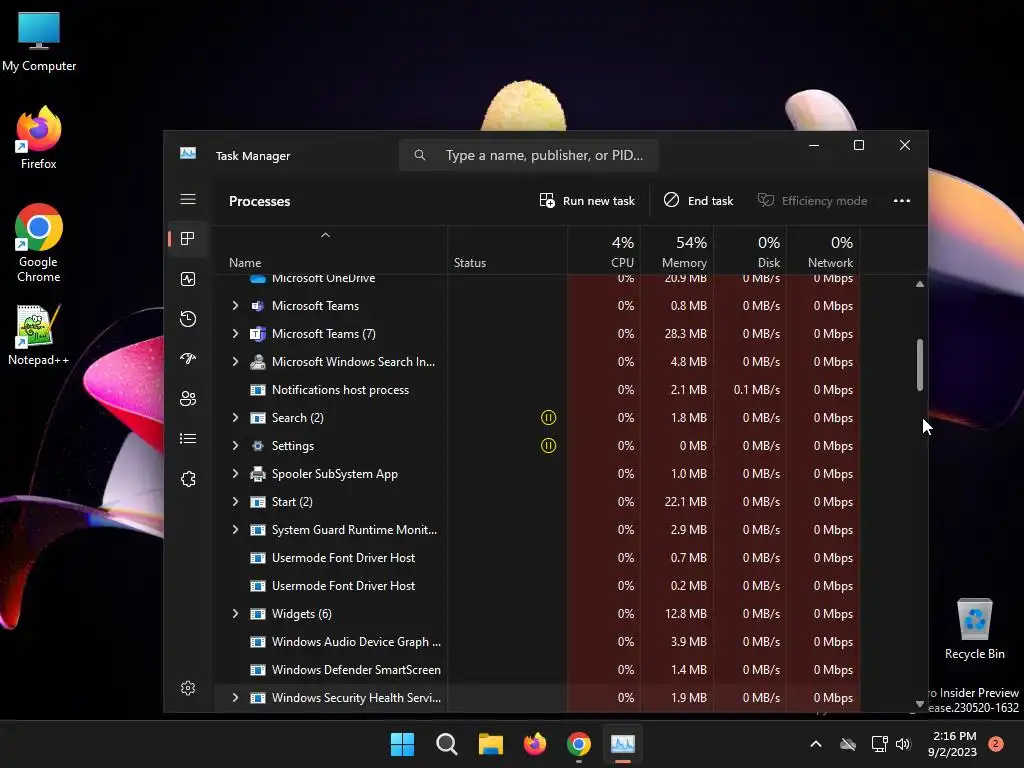Open taskbar Search icon
The image size is (1024, 768).
447,744
